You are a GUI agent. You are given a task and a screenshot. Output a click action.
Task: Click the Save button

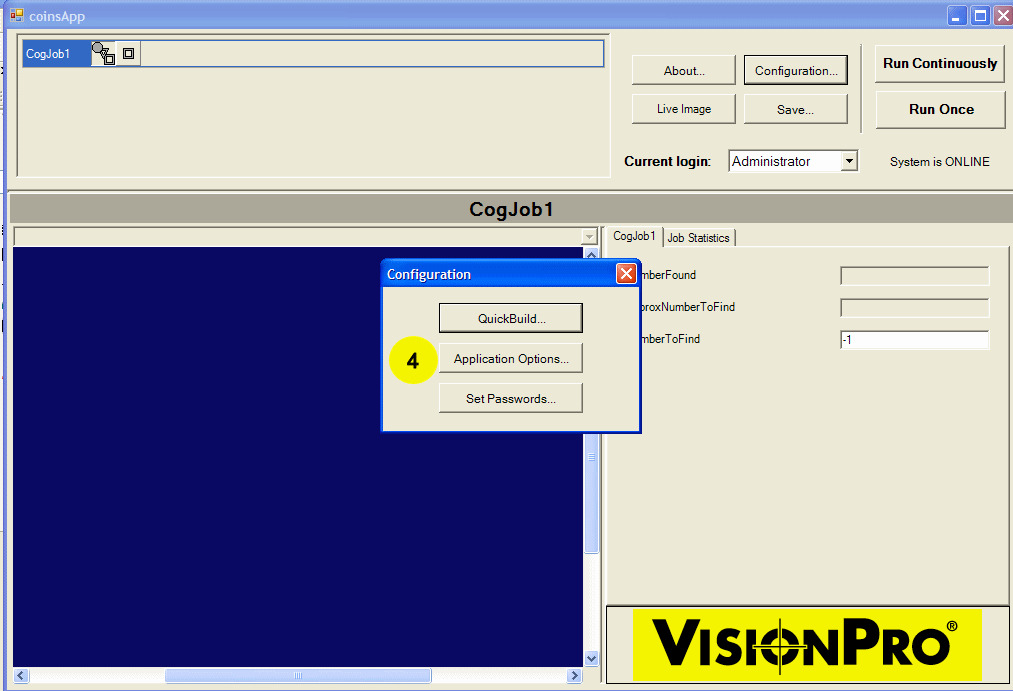tap(795, 110)
